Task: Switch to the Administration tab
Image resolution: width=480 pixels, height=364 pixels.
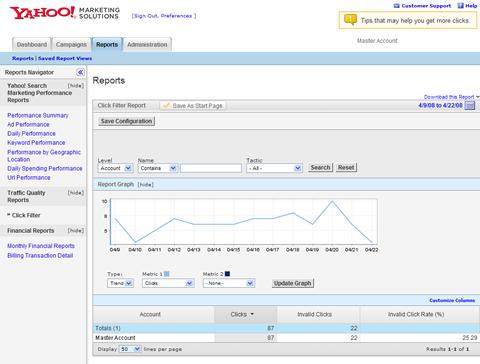Action: (x=147, y=44)
